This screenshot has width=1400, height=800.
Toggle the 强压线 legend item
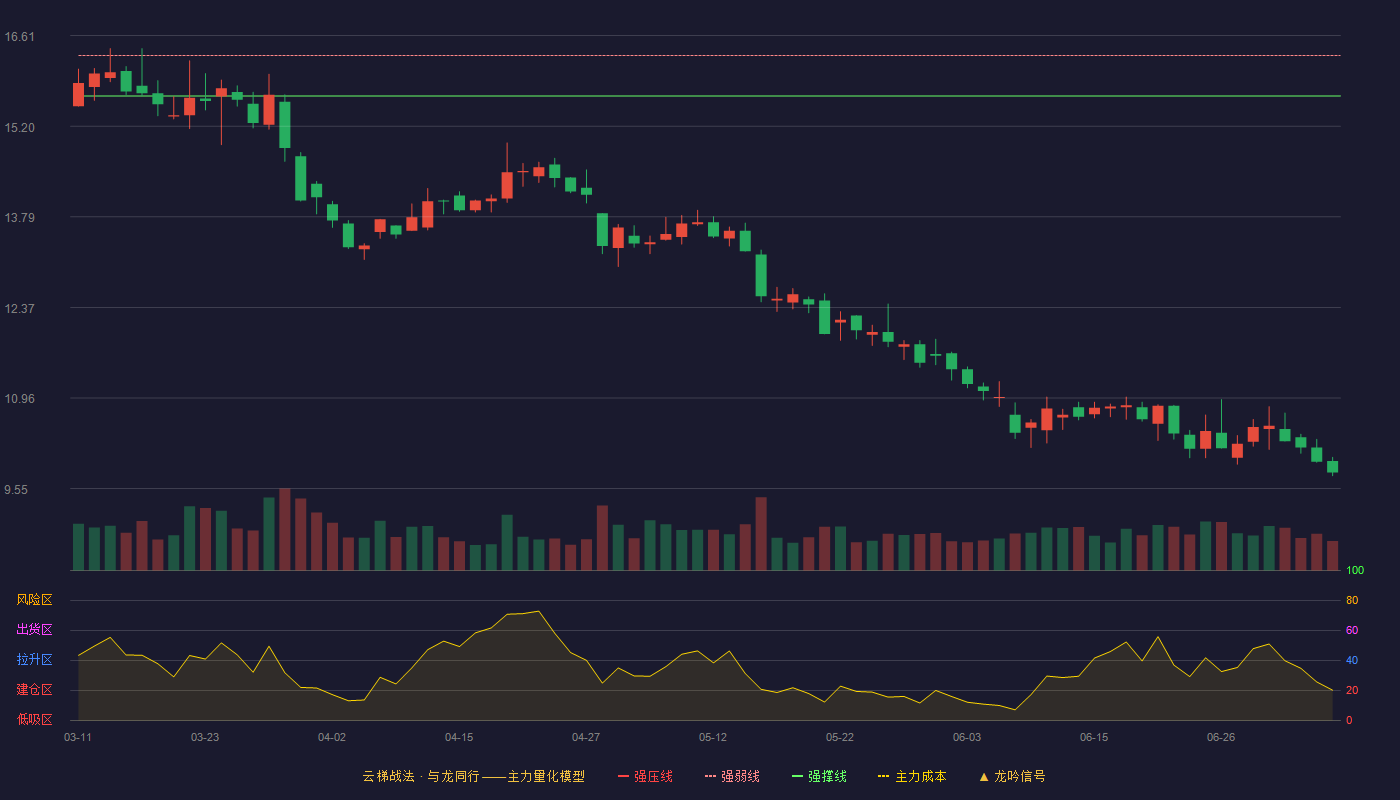click(x=645, y=776)
